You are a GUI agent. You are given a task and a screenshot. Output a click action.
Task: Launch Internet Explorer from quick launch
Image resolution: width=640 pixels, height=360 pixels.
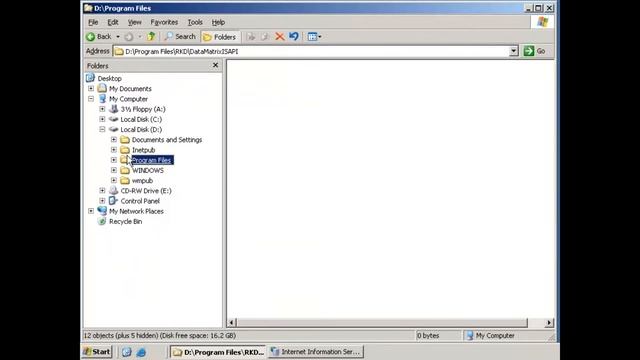click(141, 352)
